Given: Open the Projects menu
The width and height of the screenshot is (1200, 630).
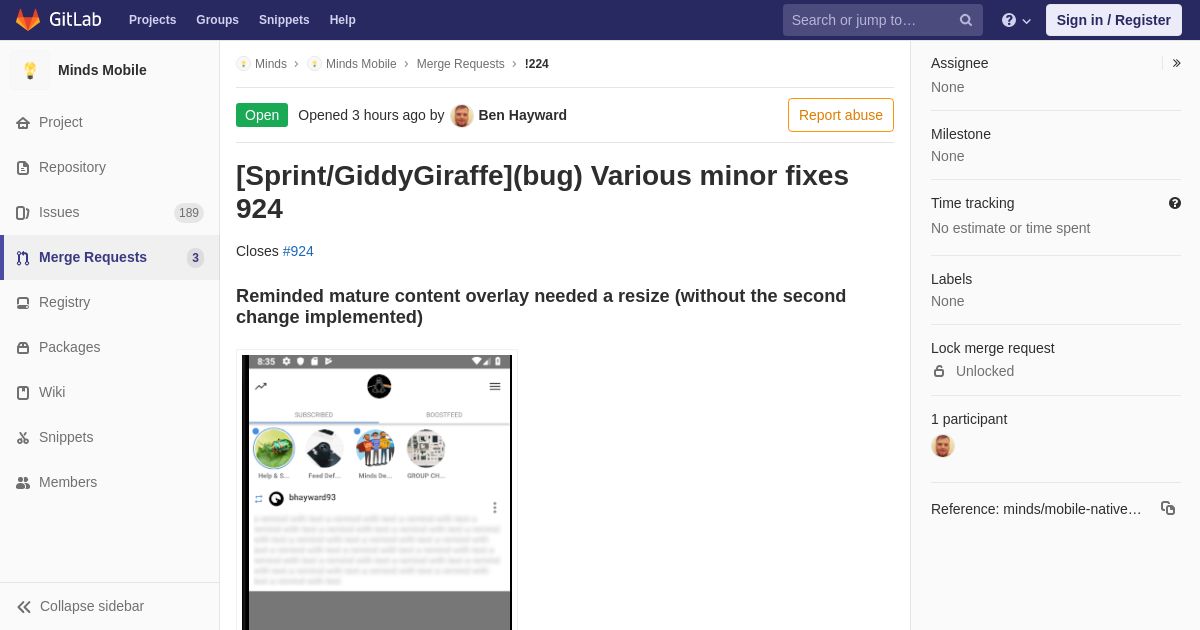Looking at the screenshot, I should pyautogui.click(x=152, y=20).
